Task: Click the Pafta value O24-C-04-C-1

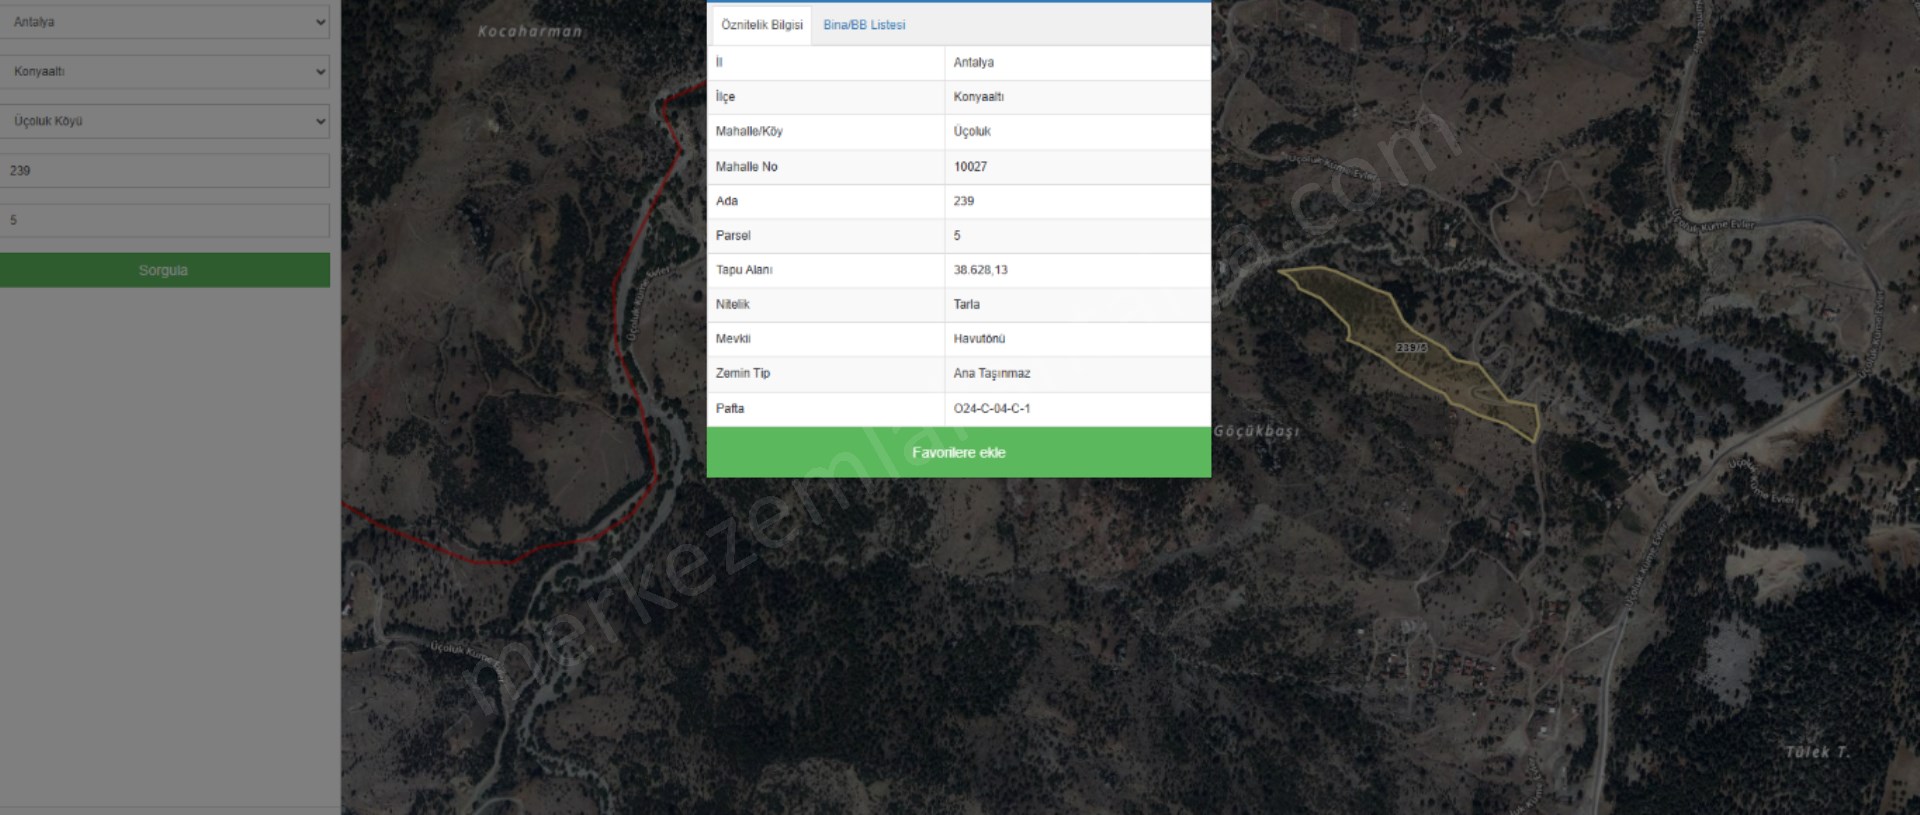Action: coord(991,408)
